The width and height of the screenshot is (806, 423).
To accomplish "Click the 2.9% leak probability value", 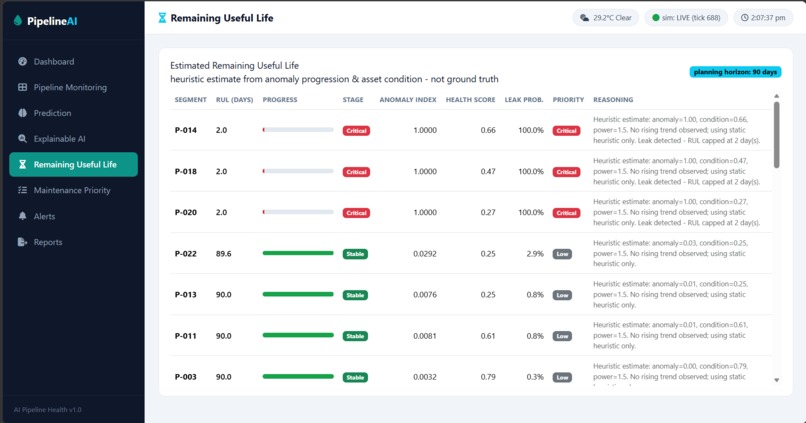I will tap(535, 253).
